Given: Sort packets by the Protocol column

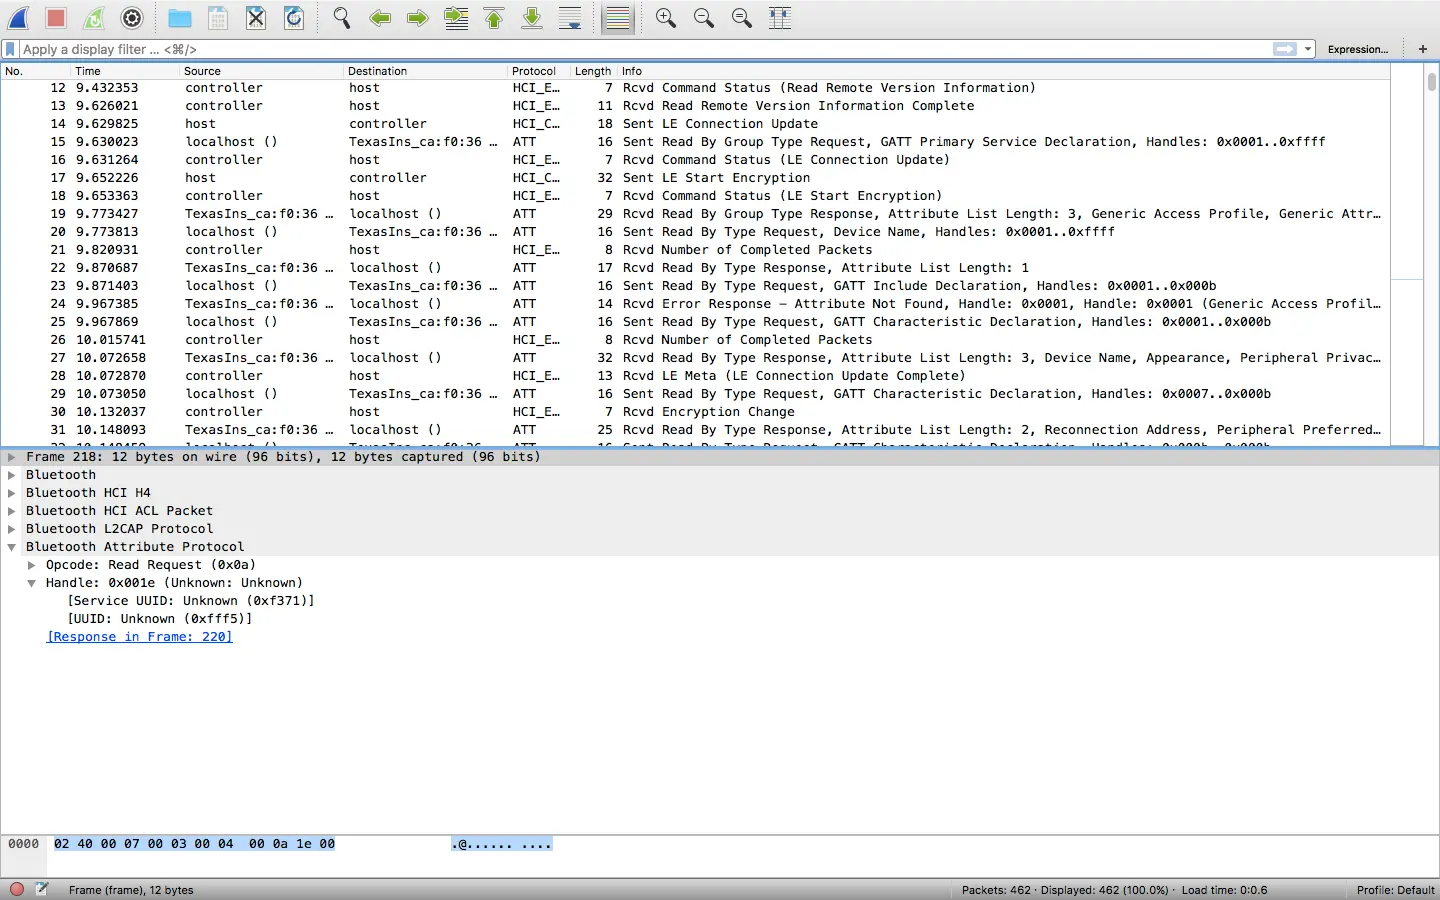Looking at the screenshot, I should [533, 71].
